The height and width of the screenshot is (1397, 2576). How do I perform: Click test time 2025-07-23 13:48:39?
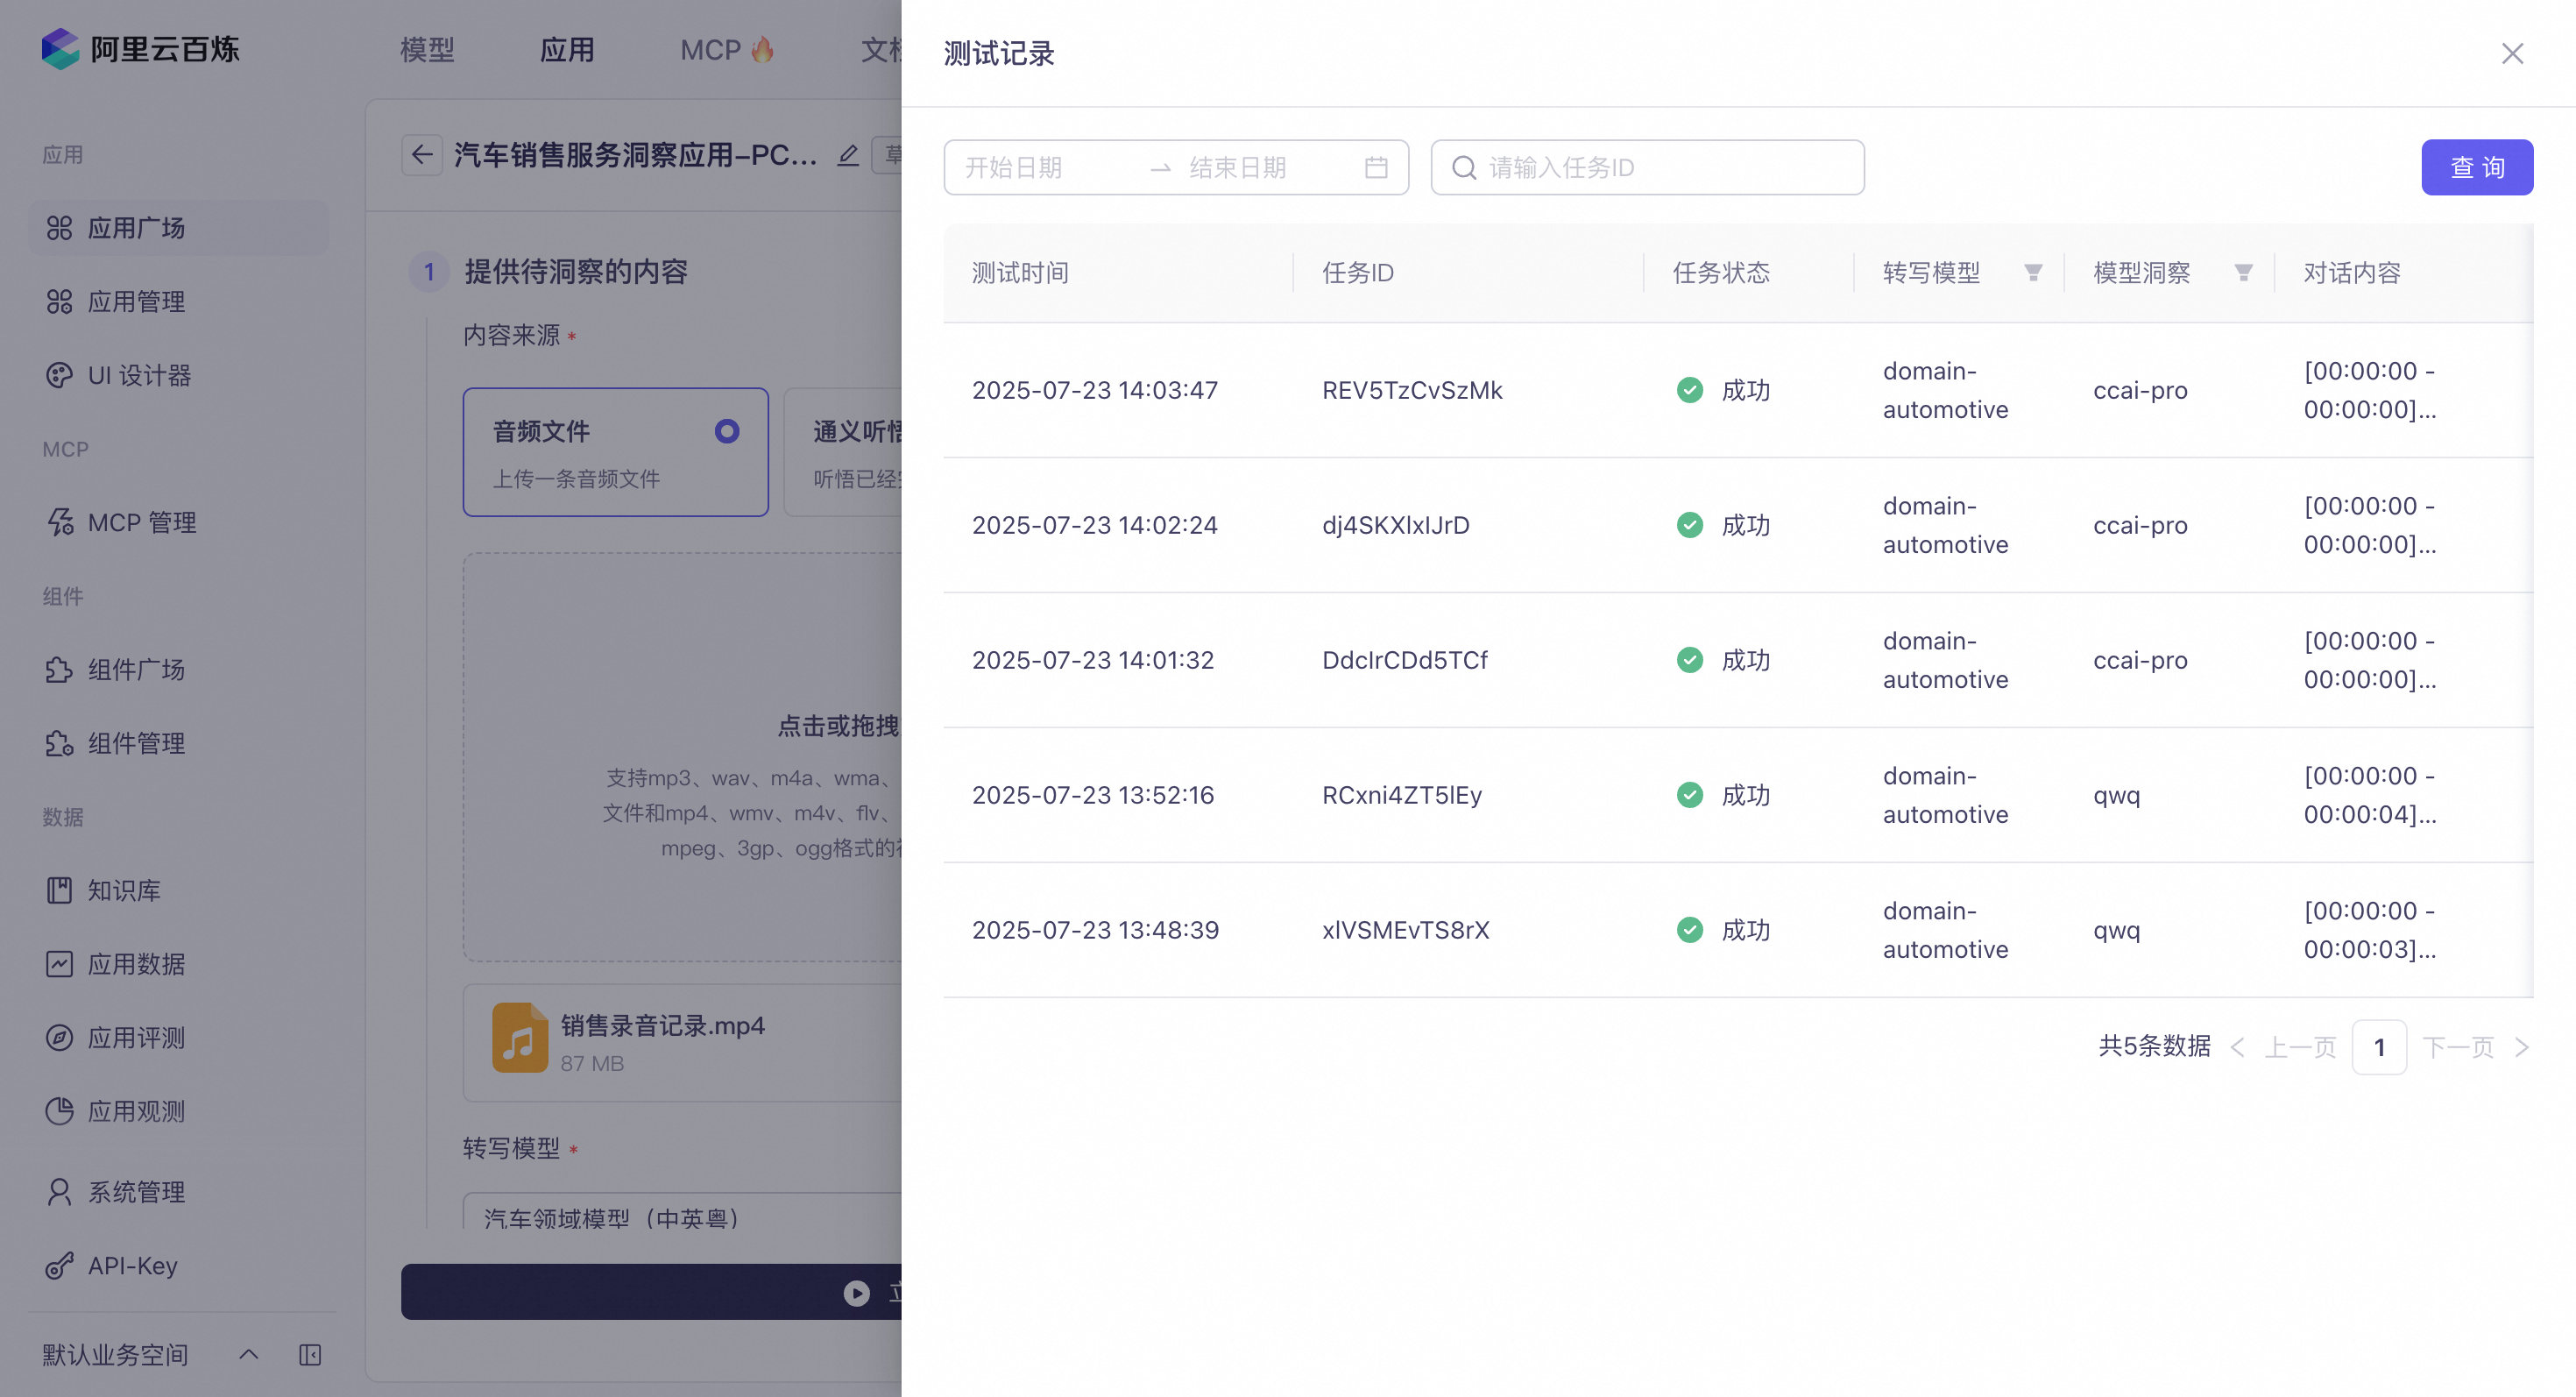[1095, 930]
